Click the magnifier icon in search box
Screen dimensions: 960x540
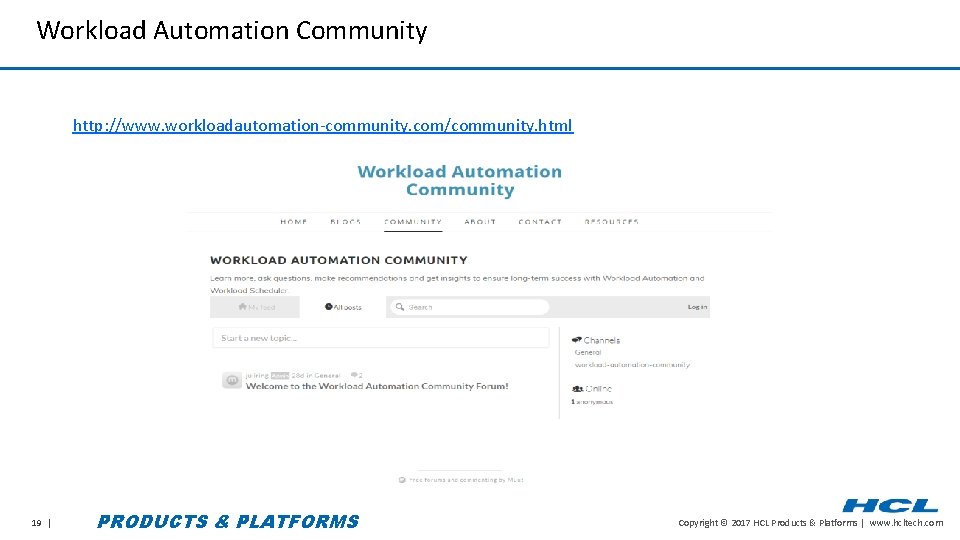[400, 307]
